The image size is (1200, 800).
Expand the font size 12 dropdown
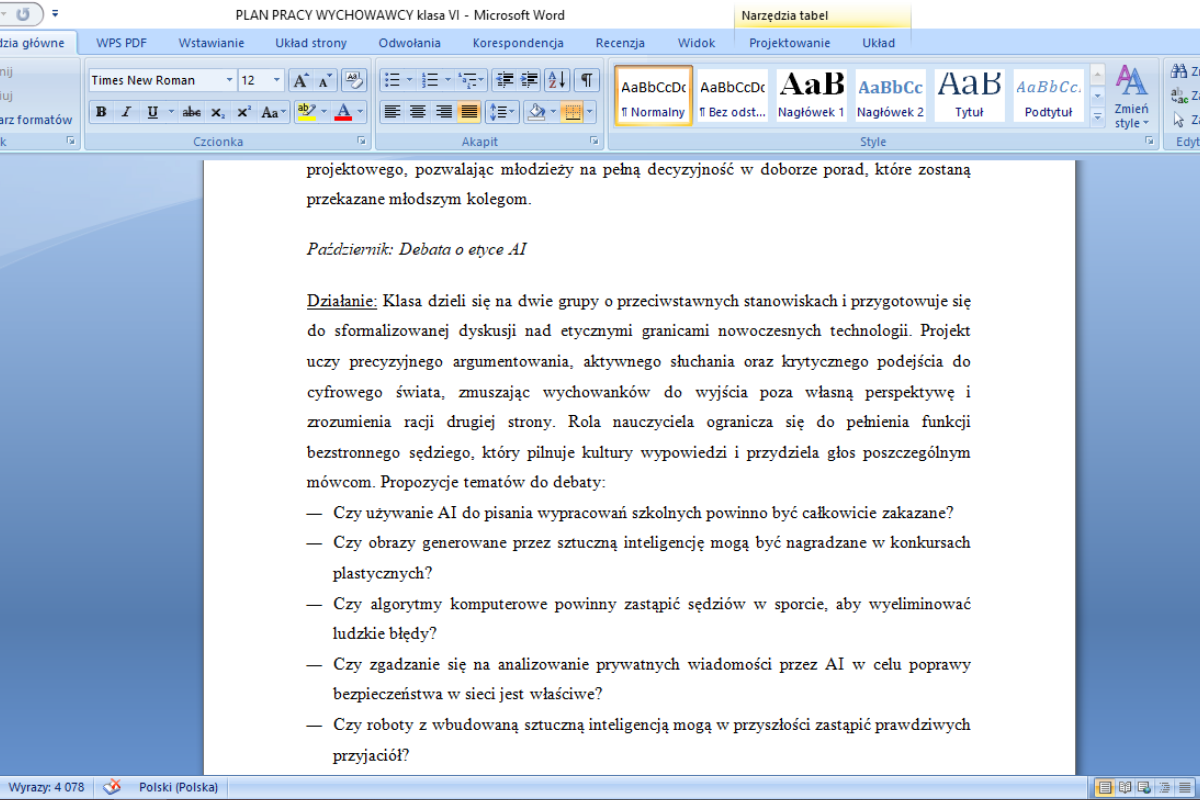click(277, 80)
